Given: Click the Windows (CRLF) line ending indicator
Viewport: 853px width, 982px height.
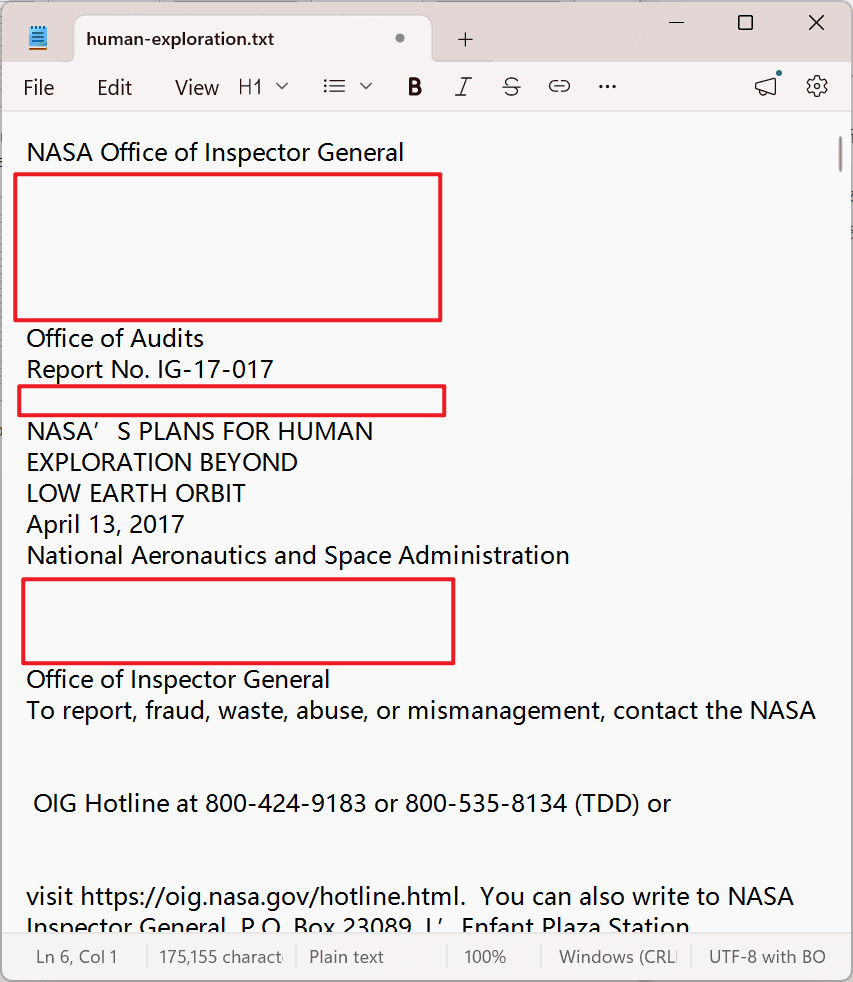Looking at the screenshot, I should [618, 957].
